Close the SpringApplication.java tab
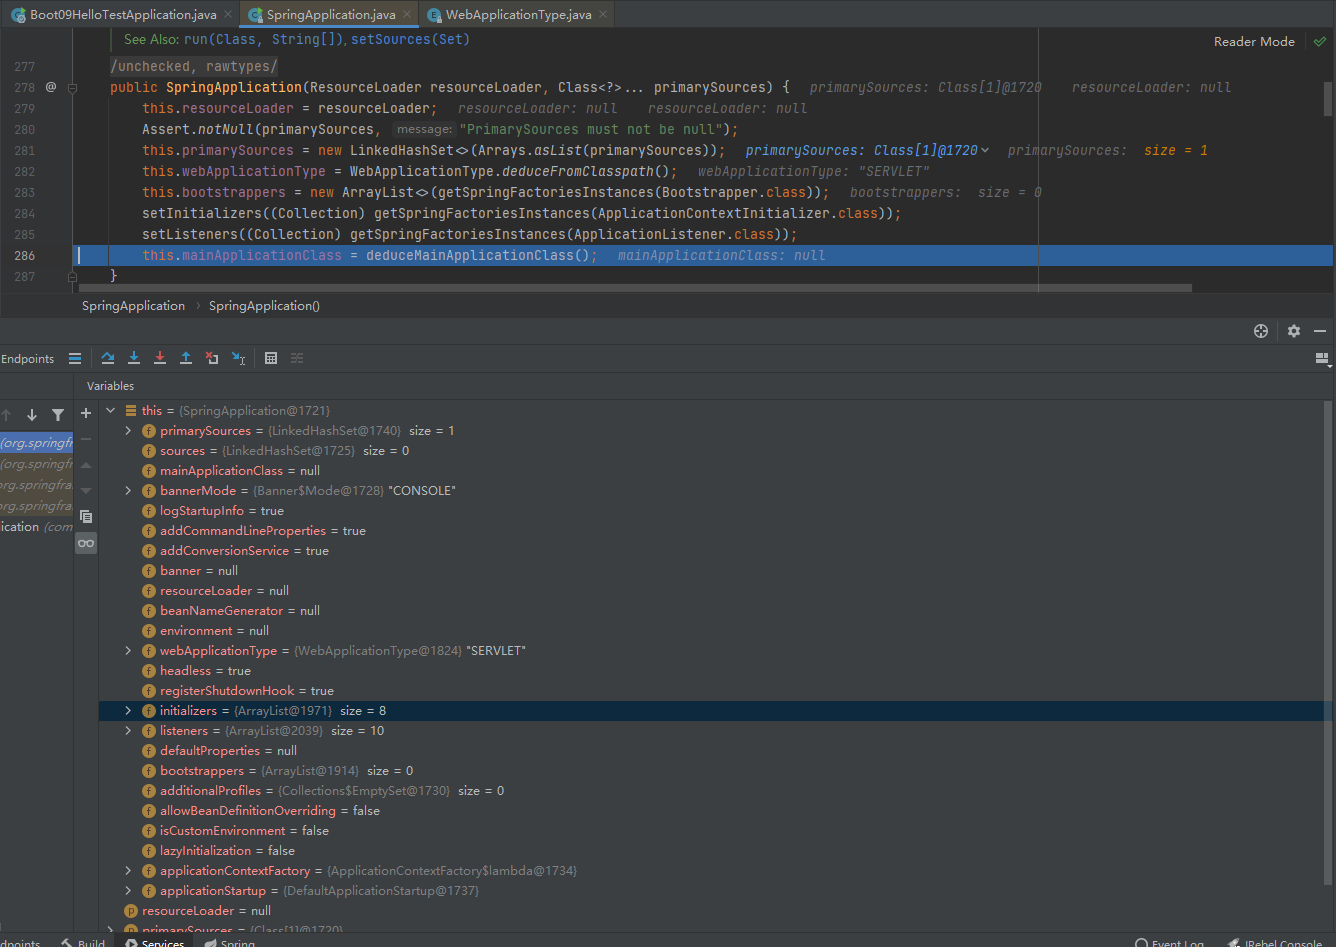1336x947 pixels. tap(405, 15)
